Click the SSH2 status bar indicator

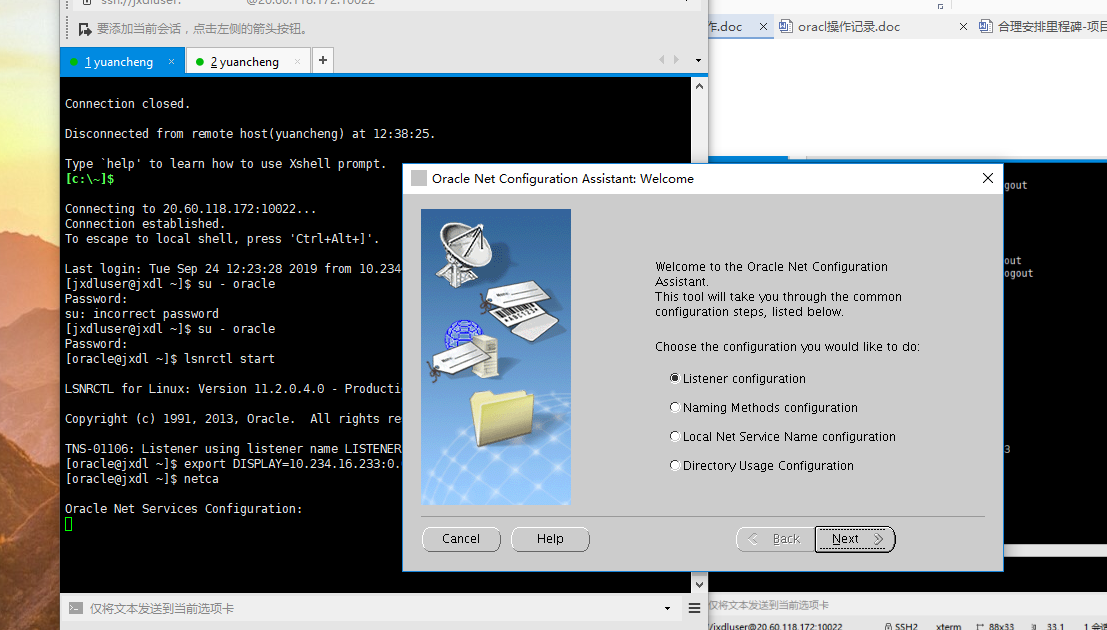point(901,626)
